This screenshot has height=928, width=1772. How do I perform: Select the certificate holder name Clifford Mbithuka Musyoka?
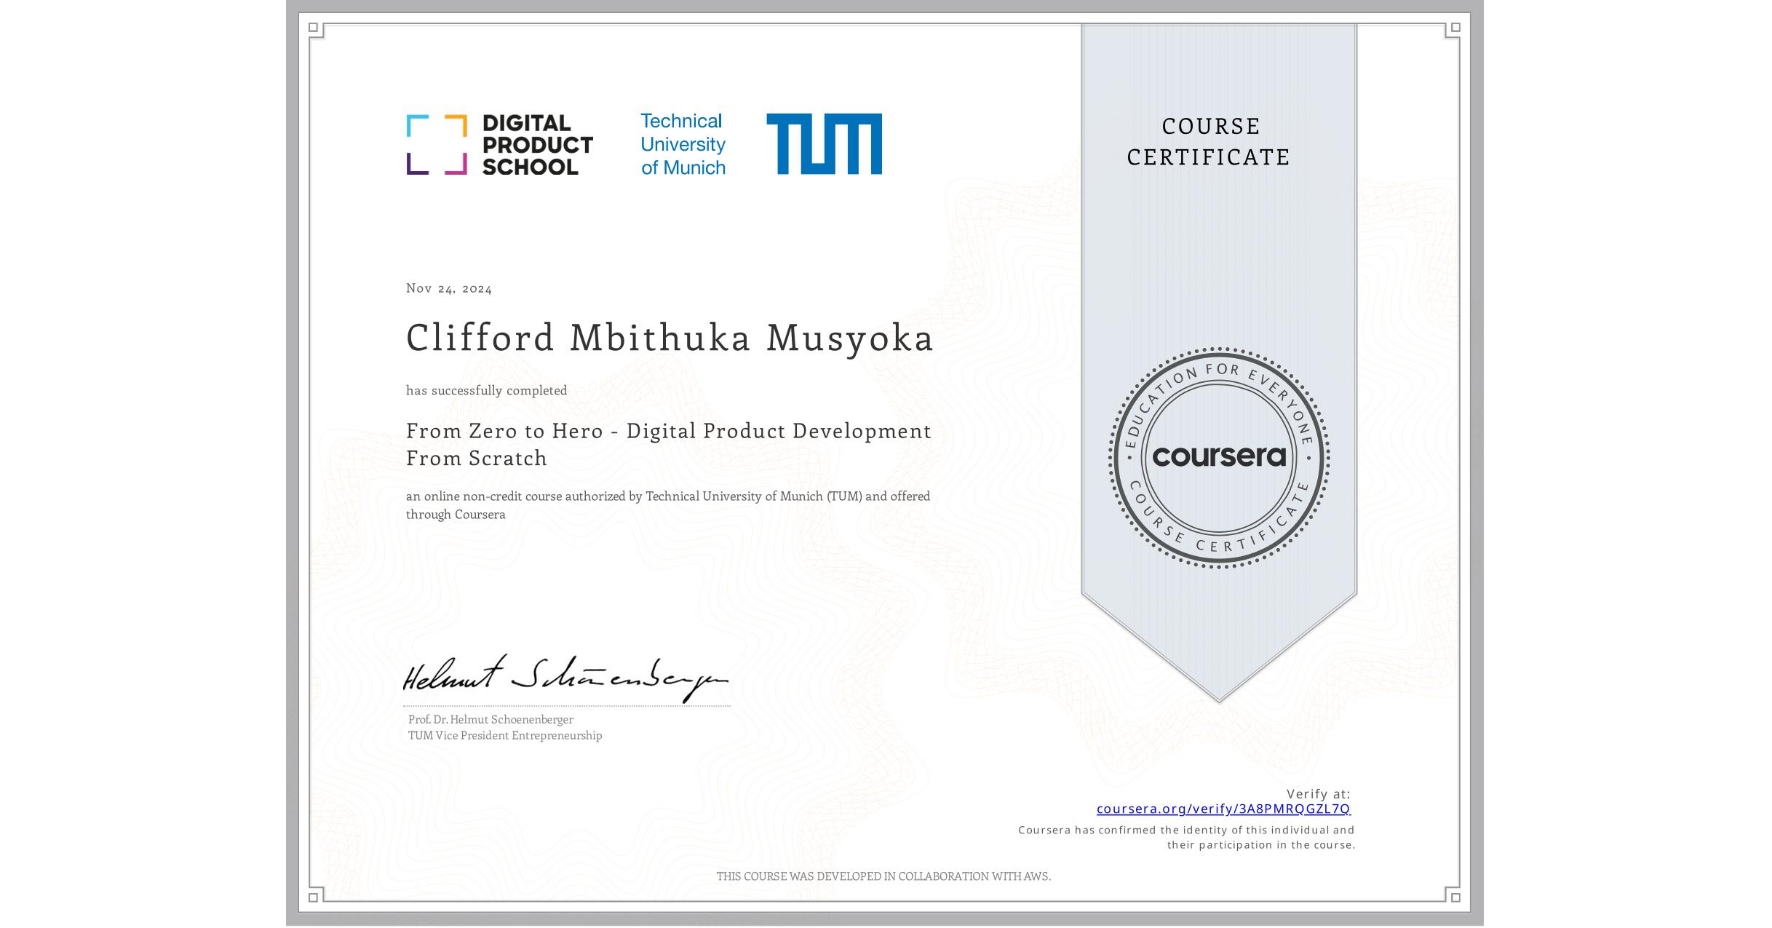[x=668, y=338]
